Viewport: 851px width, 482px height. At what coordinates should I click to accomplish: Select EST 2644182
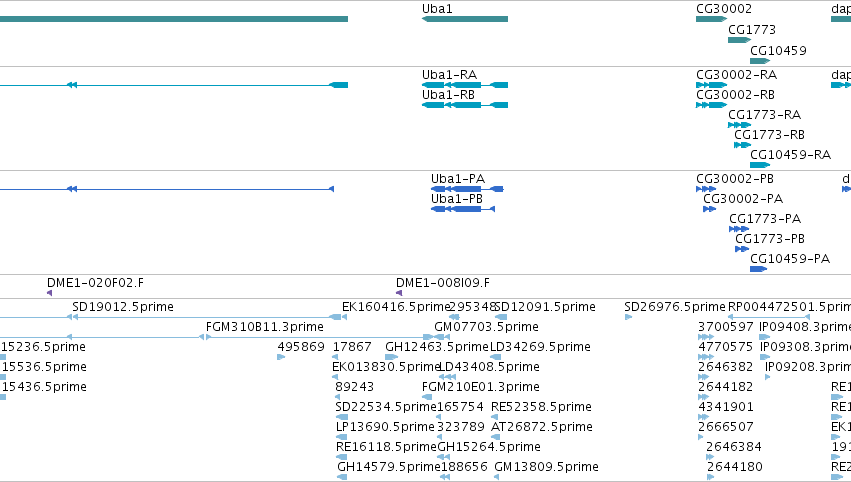(726, 387)
